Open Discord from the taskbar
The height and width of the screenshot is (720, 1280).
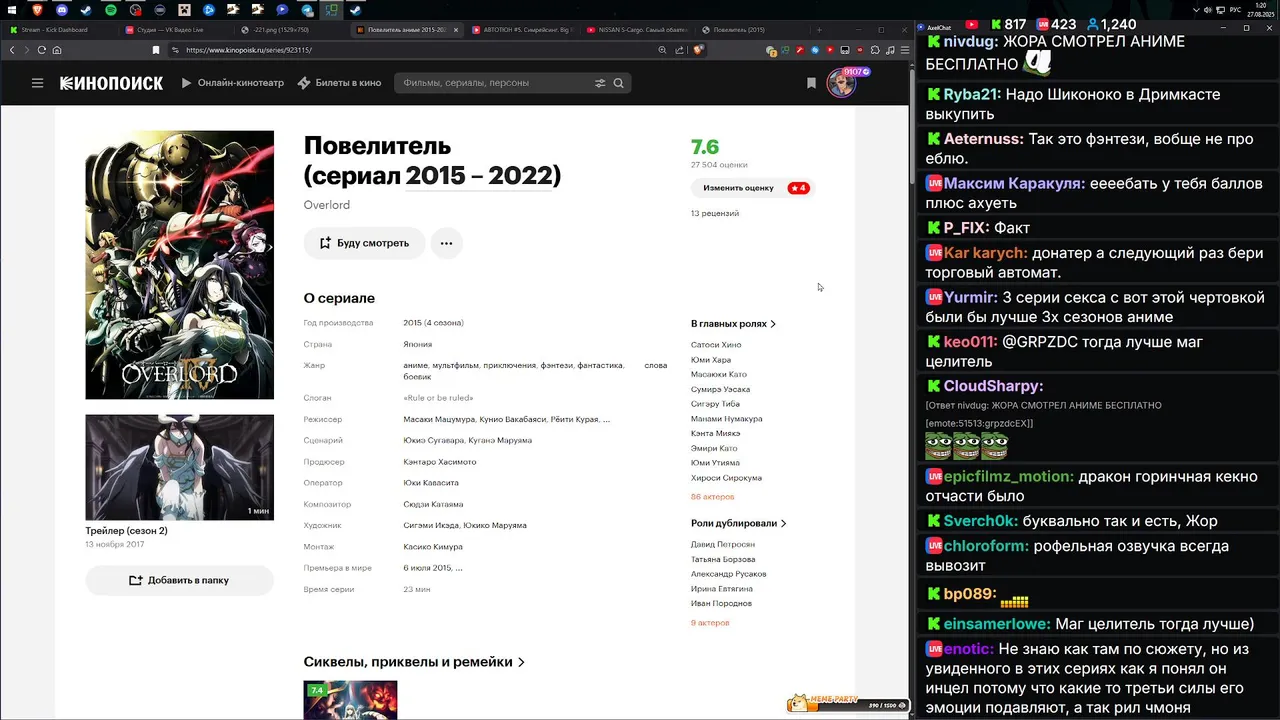62,10
